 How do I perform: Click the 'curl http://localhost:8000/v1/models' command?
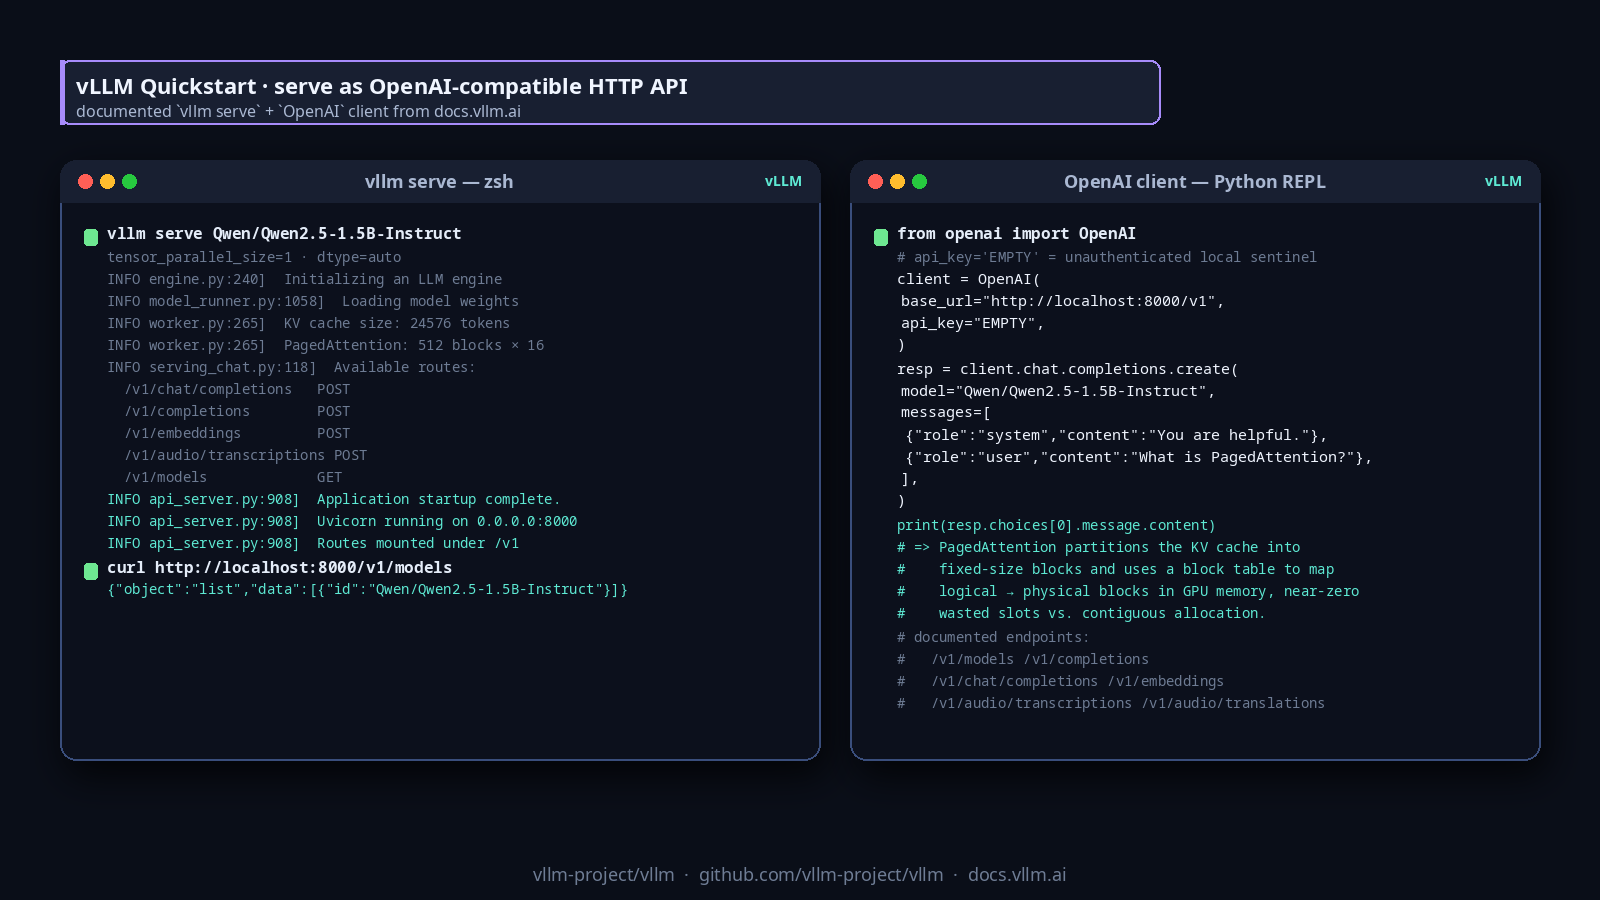280,567
